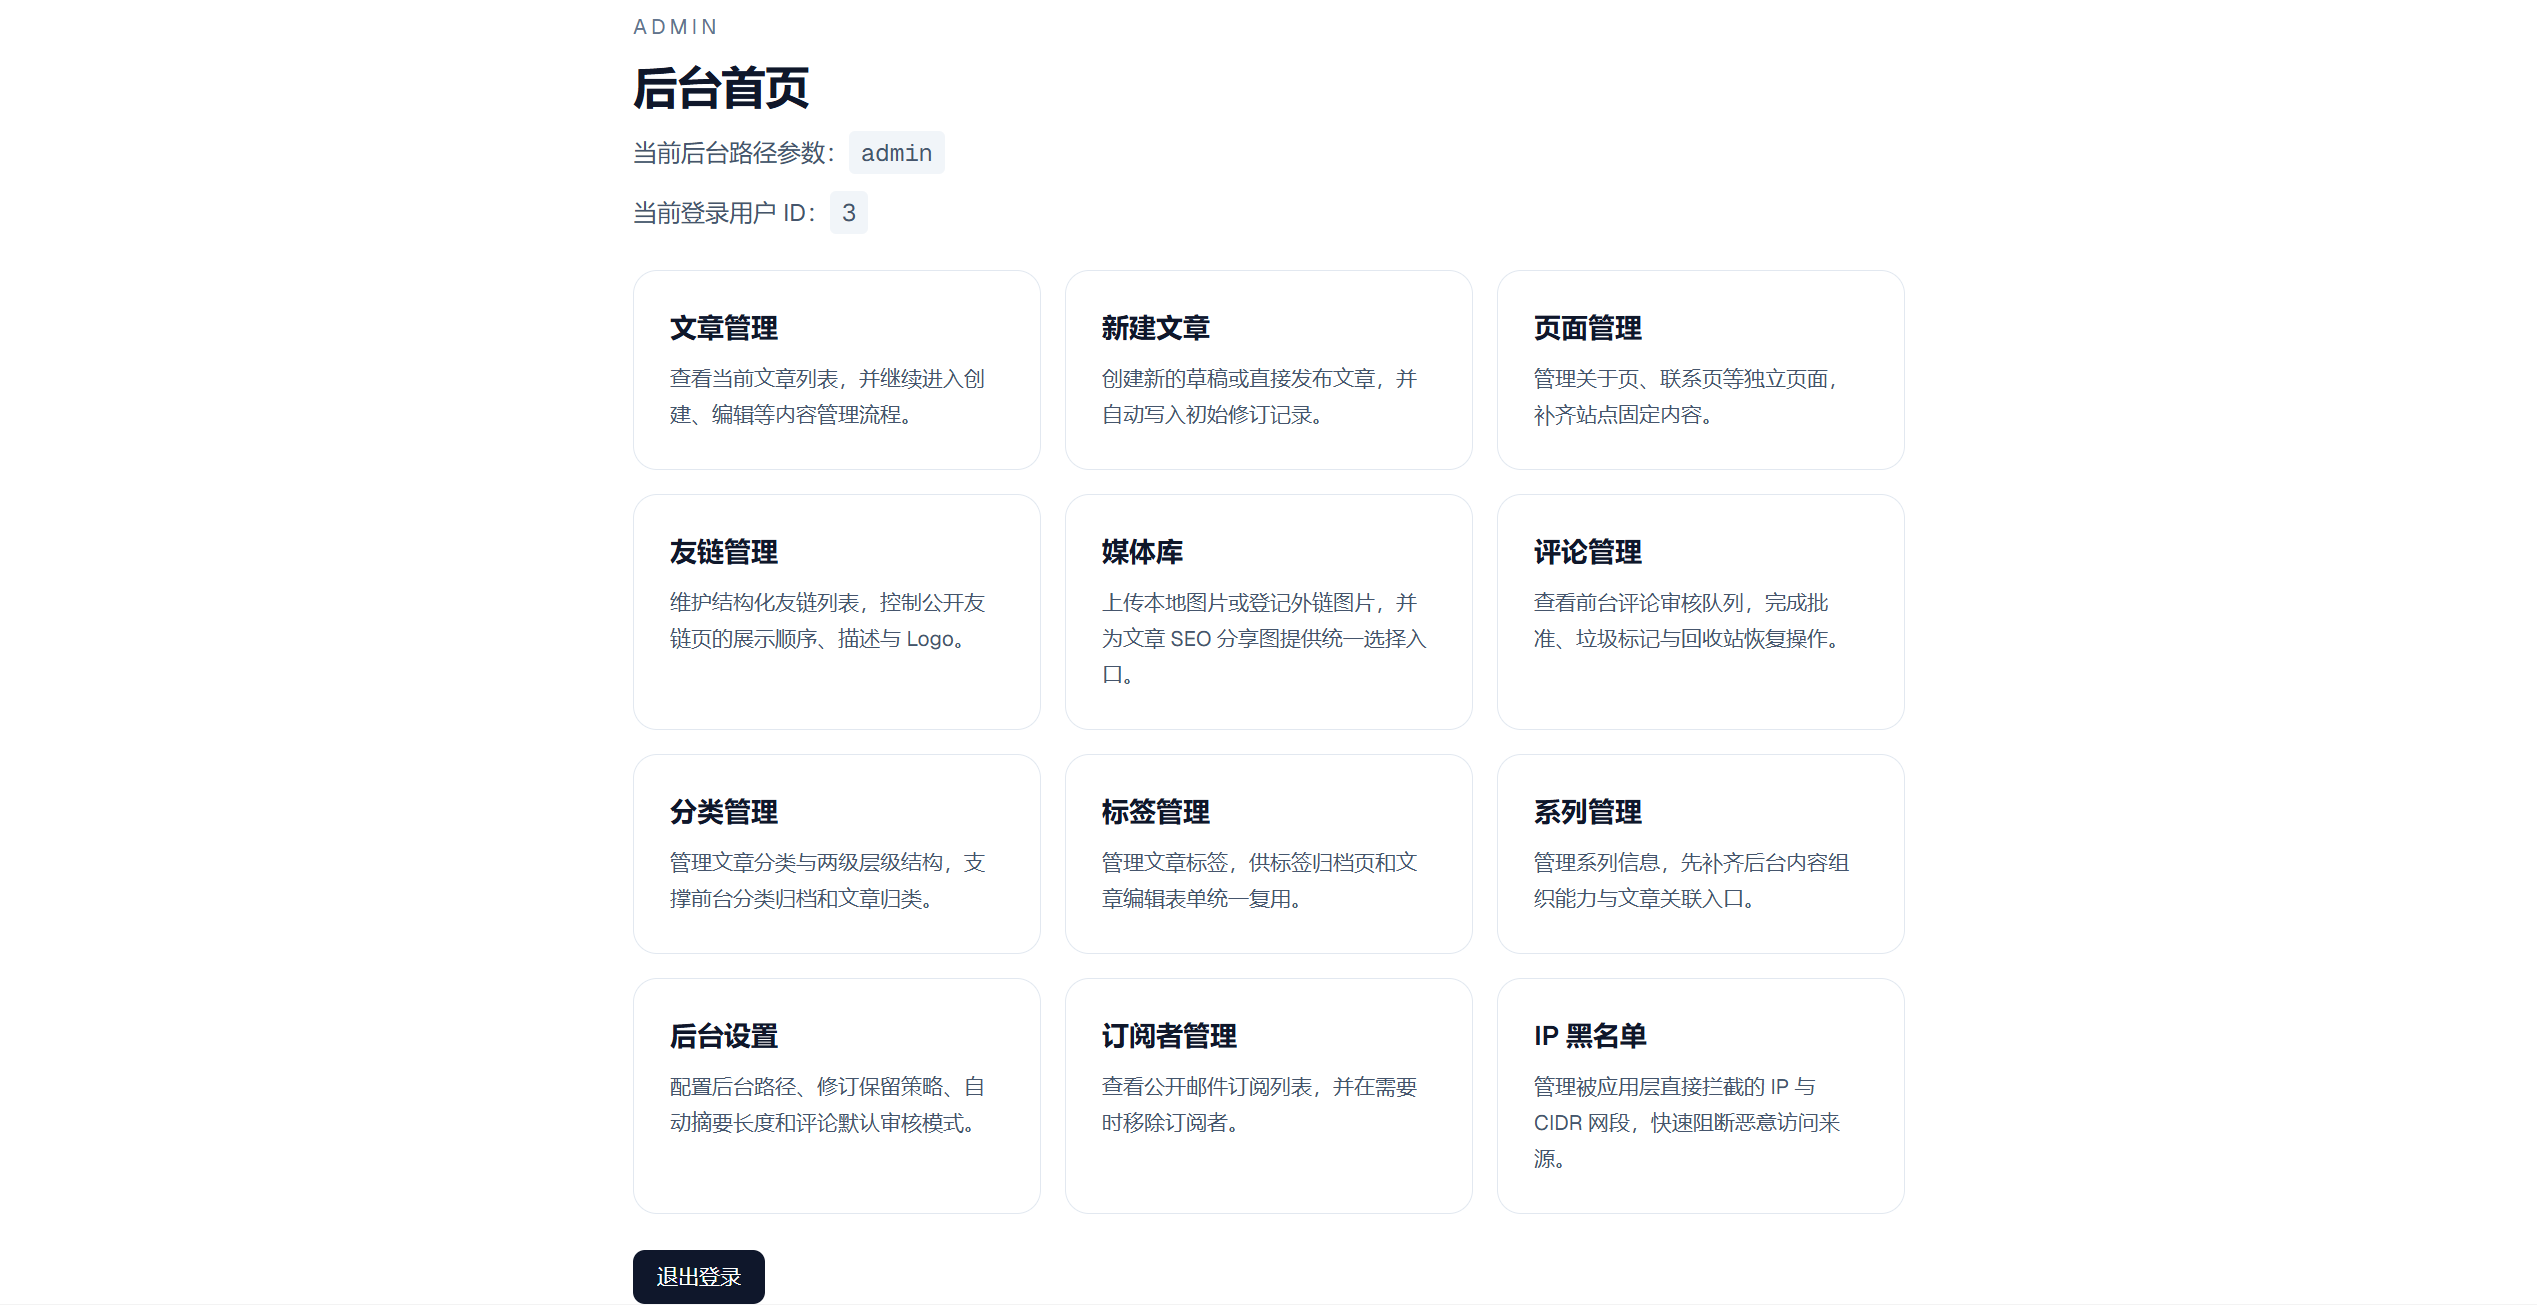This screenshot has width=2537, height=1305.
Task: Open the 新建文章 card to create article
Action: [1268, 370]
